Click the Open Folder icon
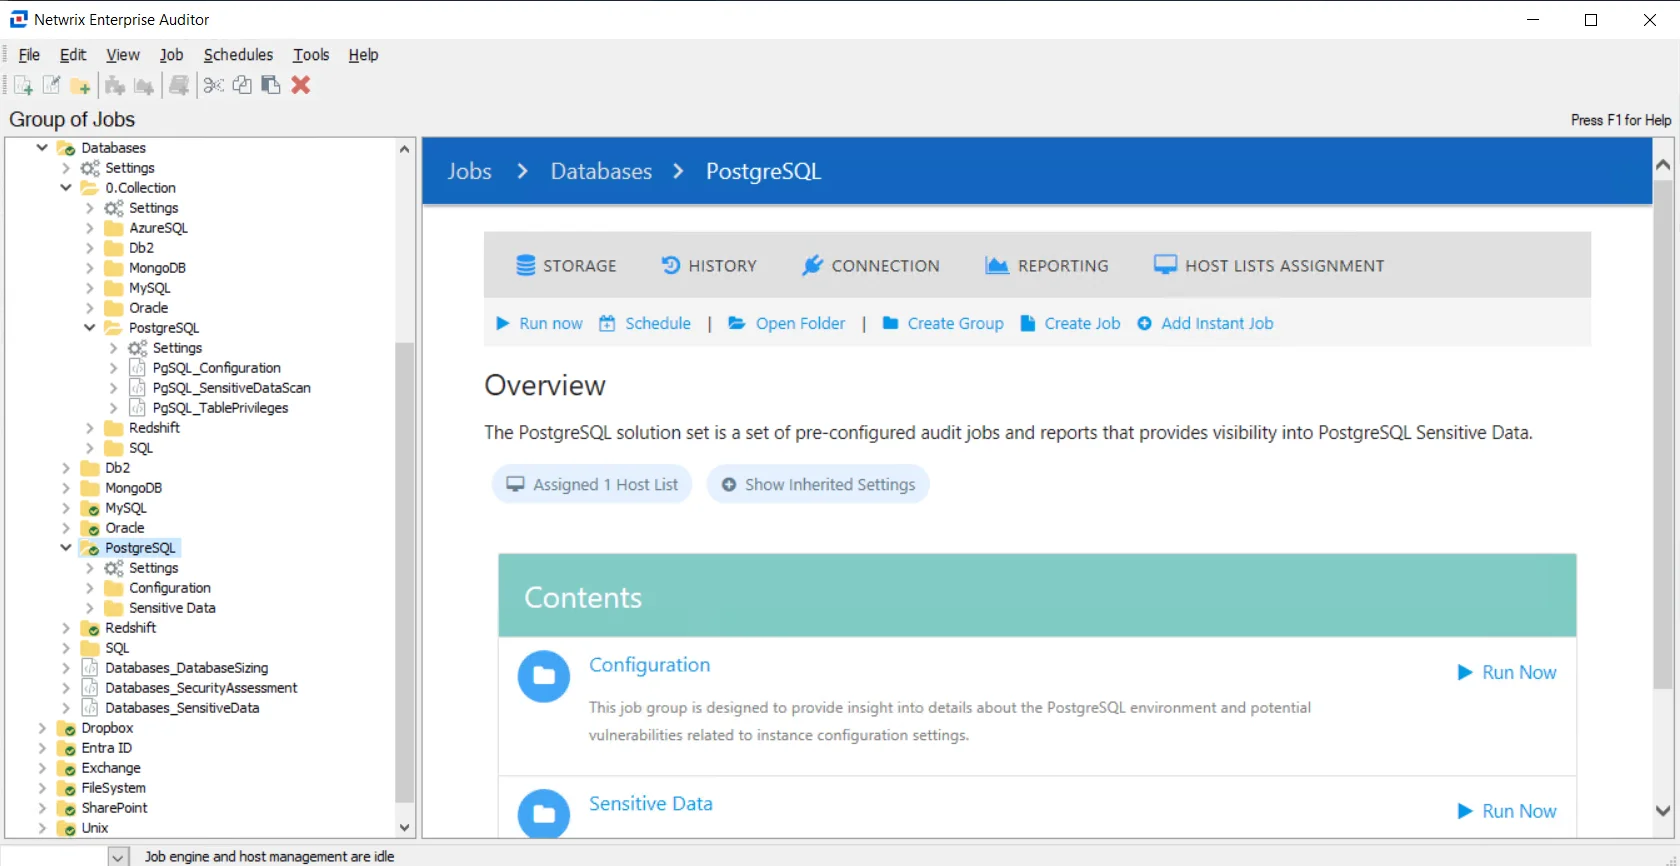1680x866 pixels. pyautogui.click(x=737, y=323)
